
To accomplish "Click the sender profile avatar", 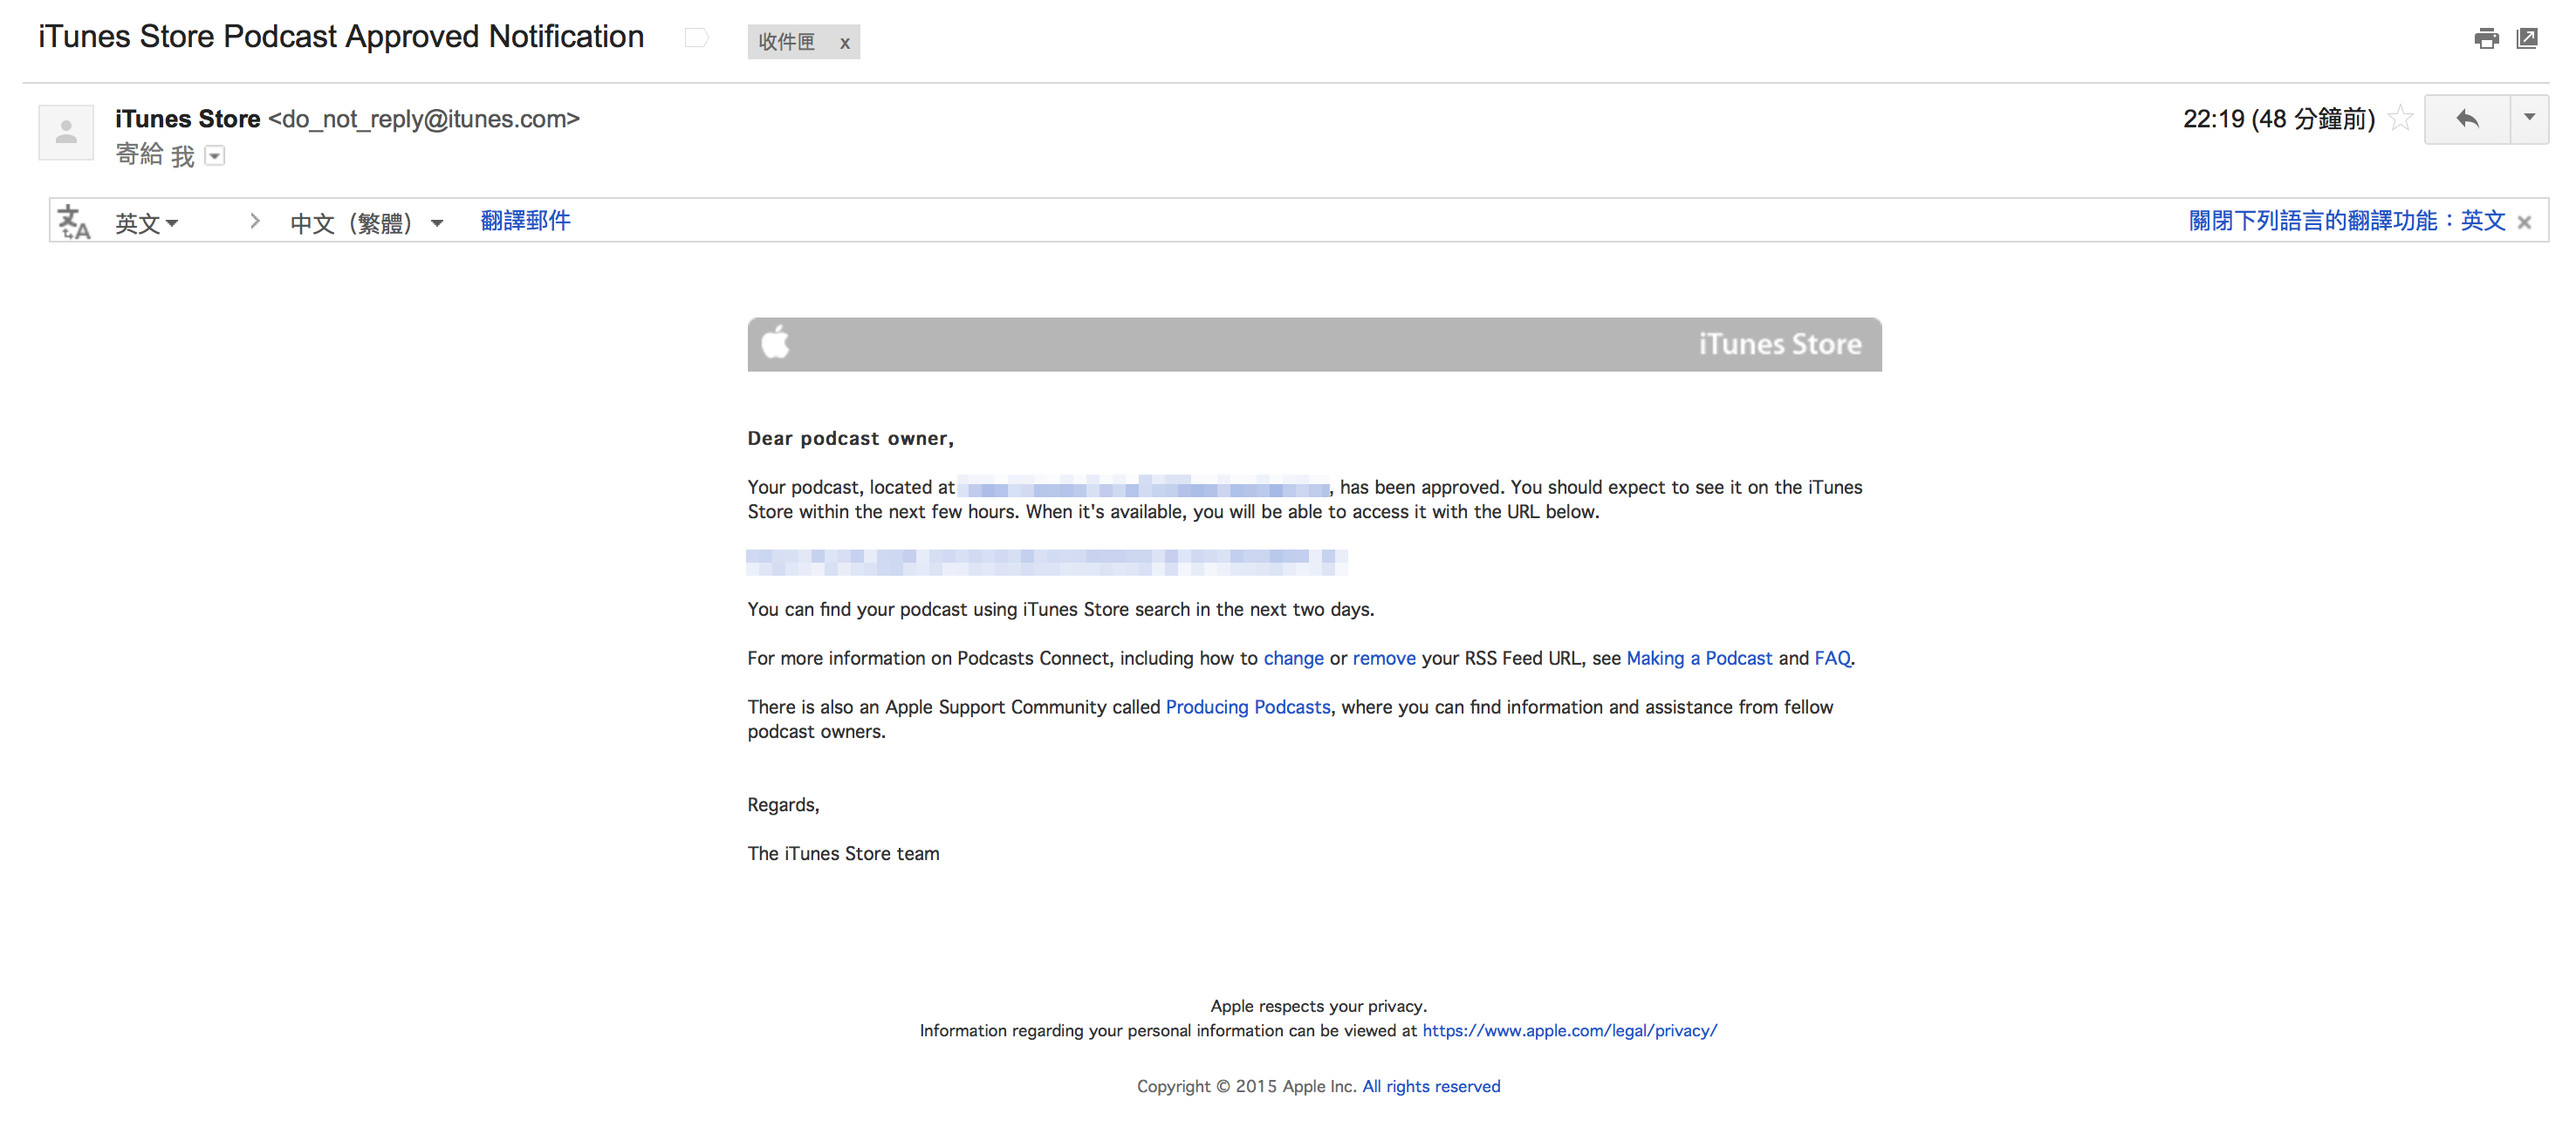I will [x=66, y=132].
